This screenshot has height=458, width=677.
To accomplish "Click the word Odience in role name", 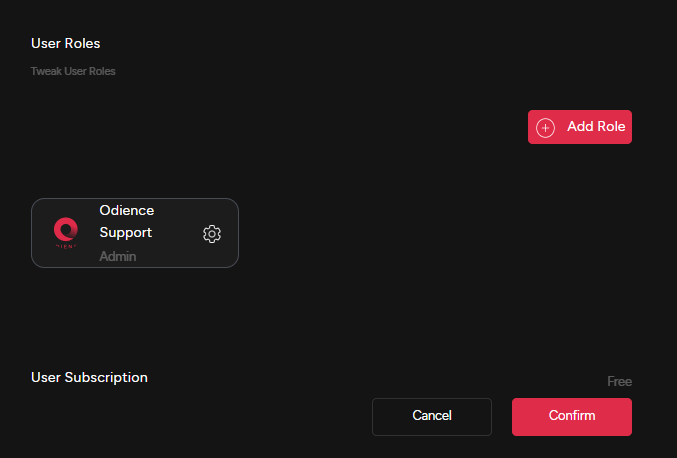I will [x=127, y=210].
